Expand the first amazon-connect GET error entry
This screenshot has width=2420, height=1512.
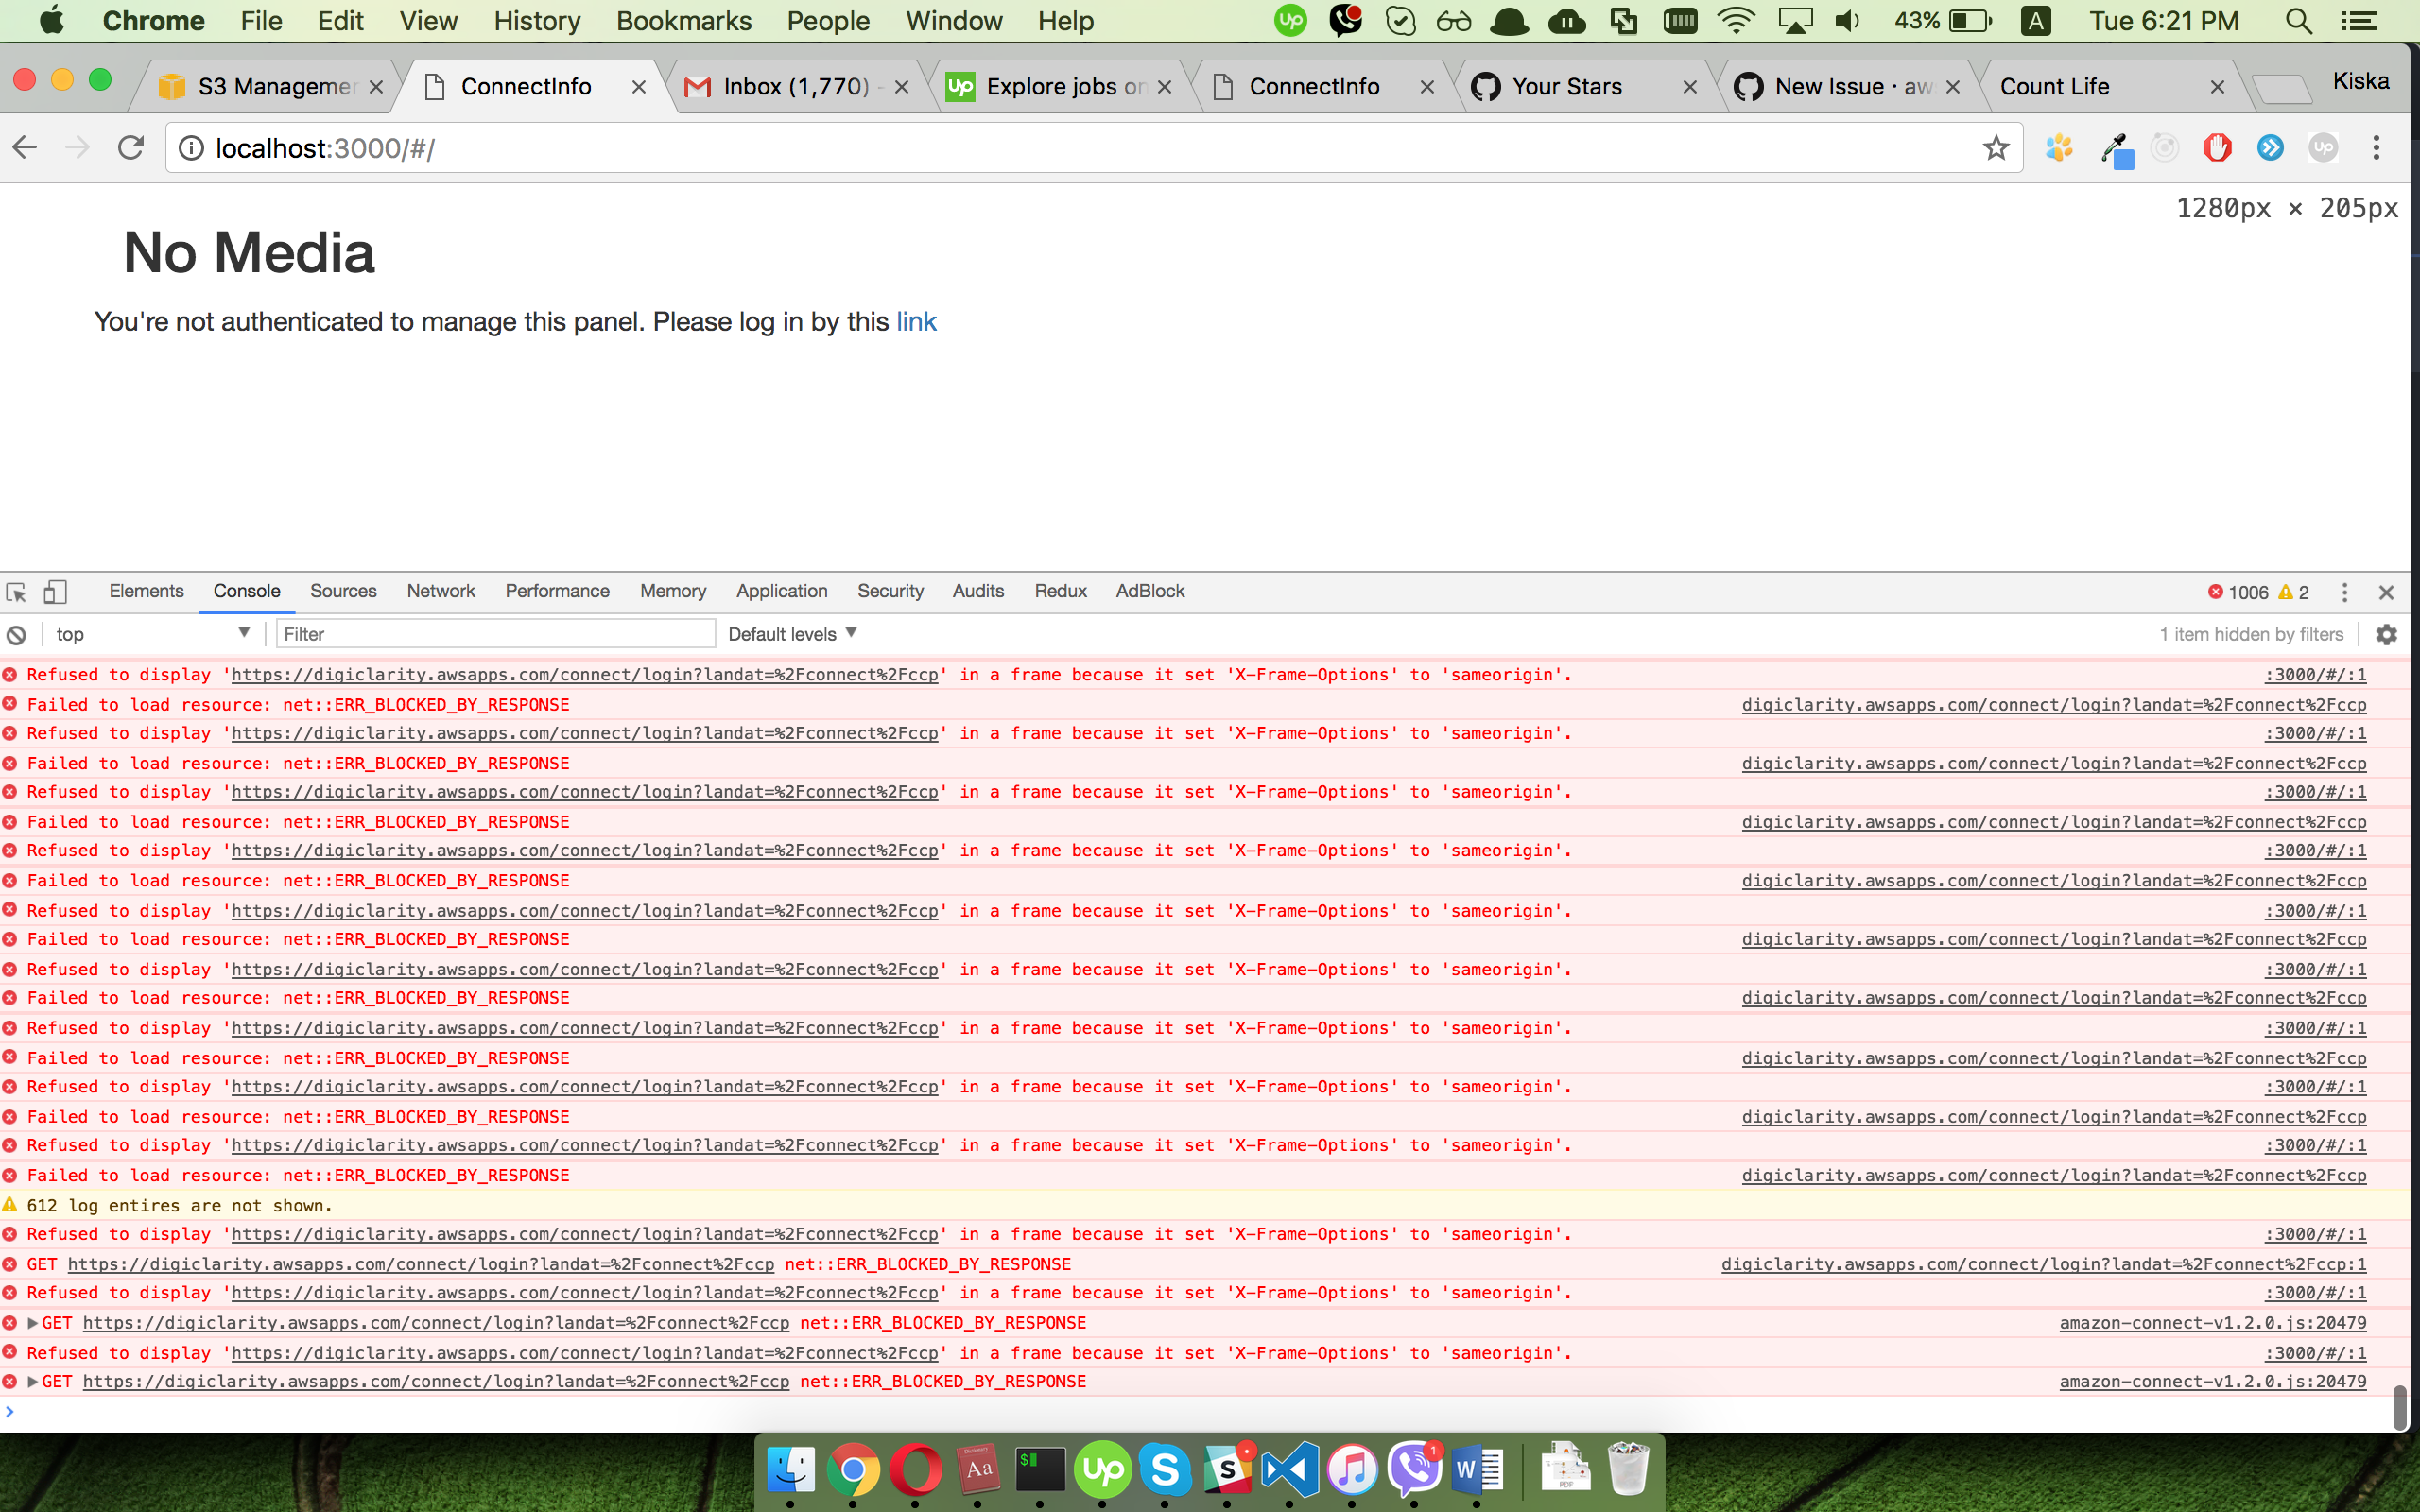tap(33, 1323)
